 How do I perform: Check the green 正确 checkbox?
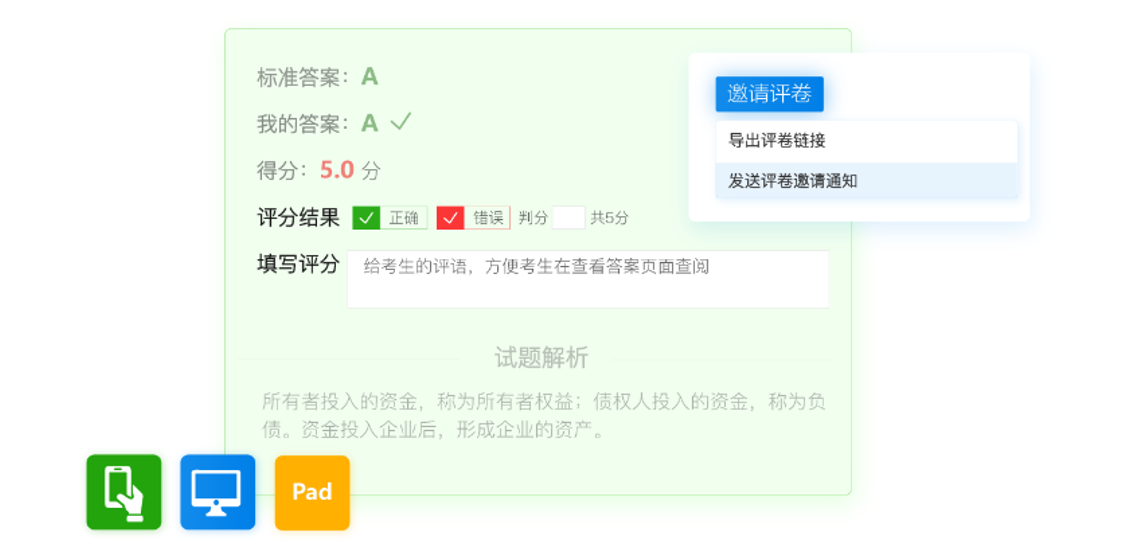(x=366, y=218)
